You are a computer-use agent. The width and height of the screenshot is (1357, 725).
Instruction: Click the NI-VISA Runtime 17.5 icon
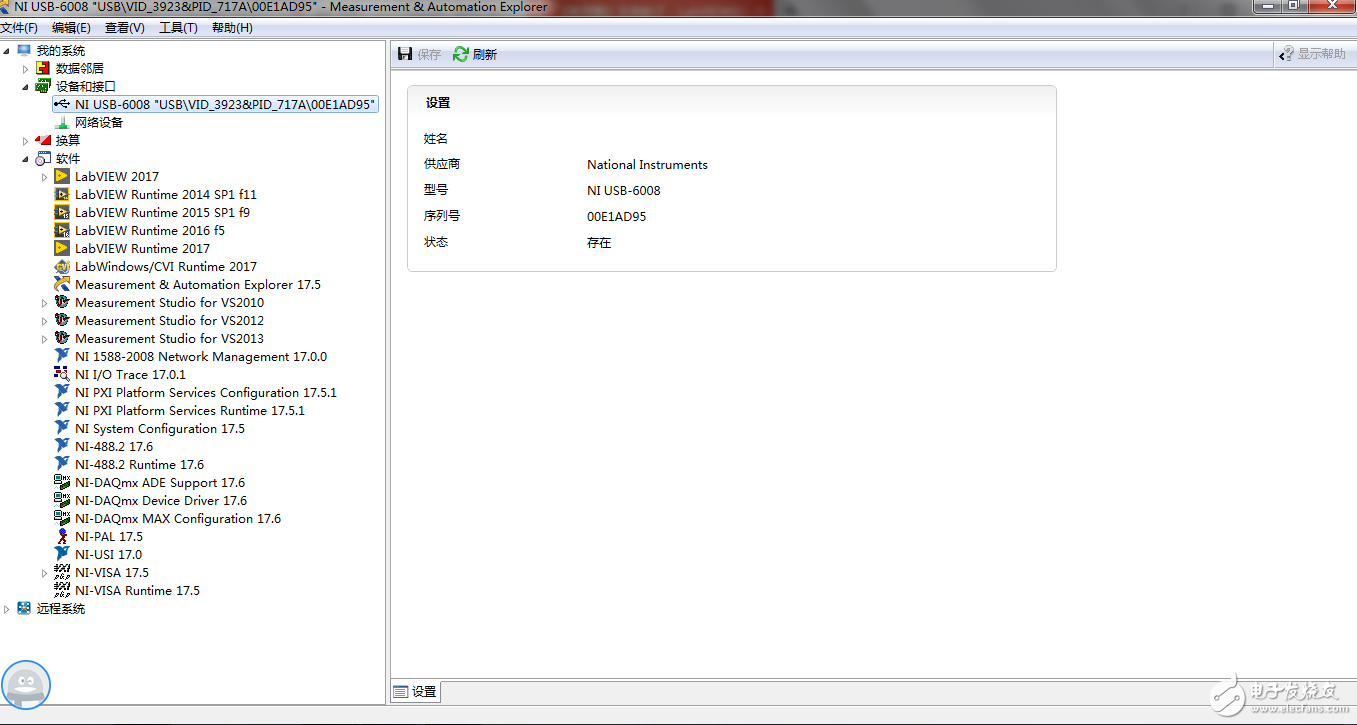(x=62, y=591)
